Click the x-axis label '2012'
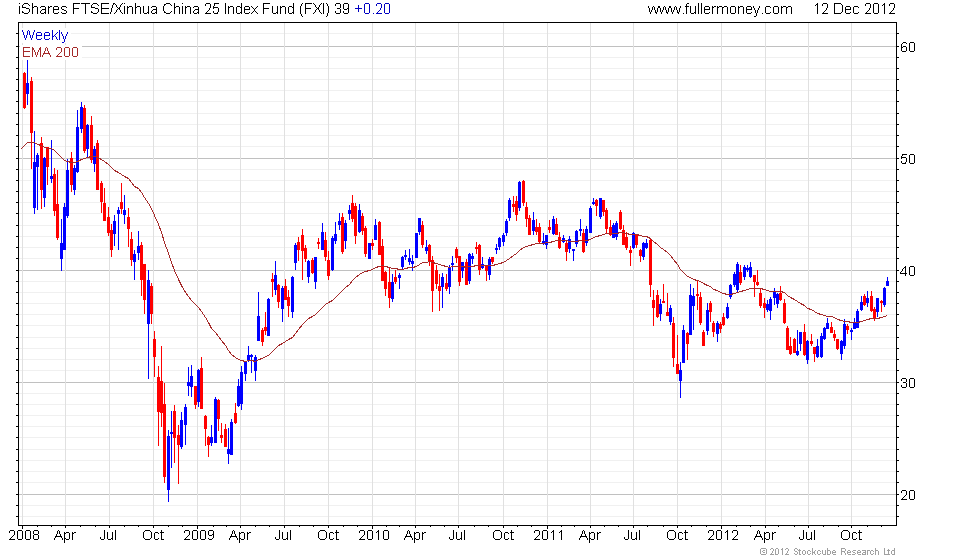The image size is (980, 560). pyautogui.click(x=724, y=536)
